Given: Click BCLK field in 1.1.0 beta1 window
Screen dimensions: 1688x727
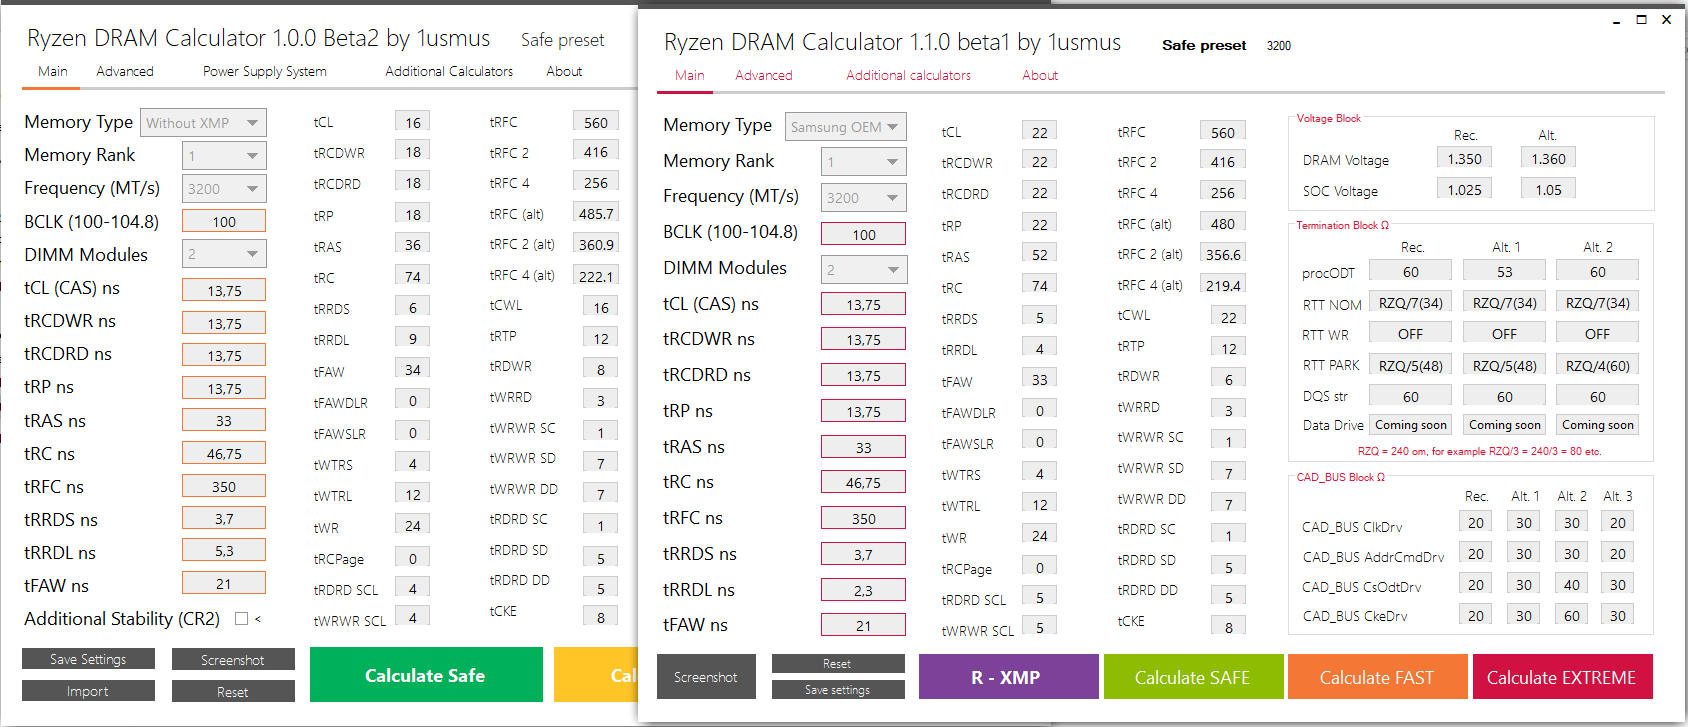Looking at the screenshot, I should click(x=864, y=234).
